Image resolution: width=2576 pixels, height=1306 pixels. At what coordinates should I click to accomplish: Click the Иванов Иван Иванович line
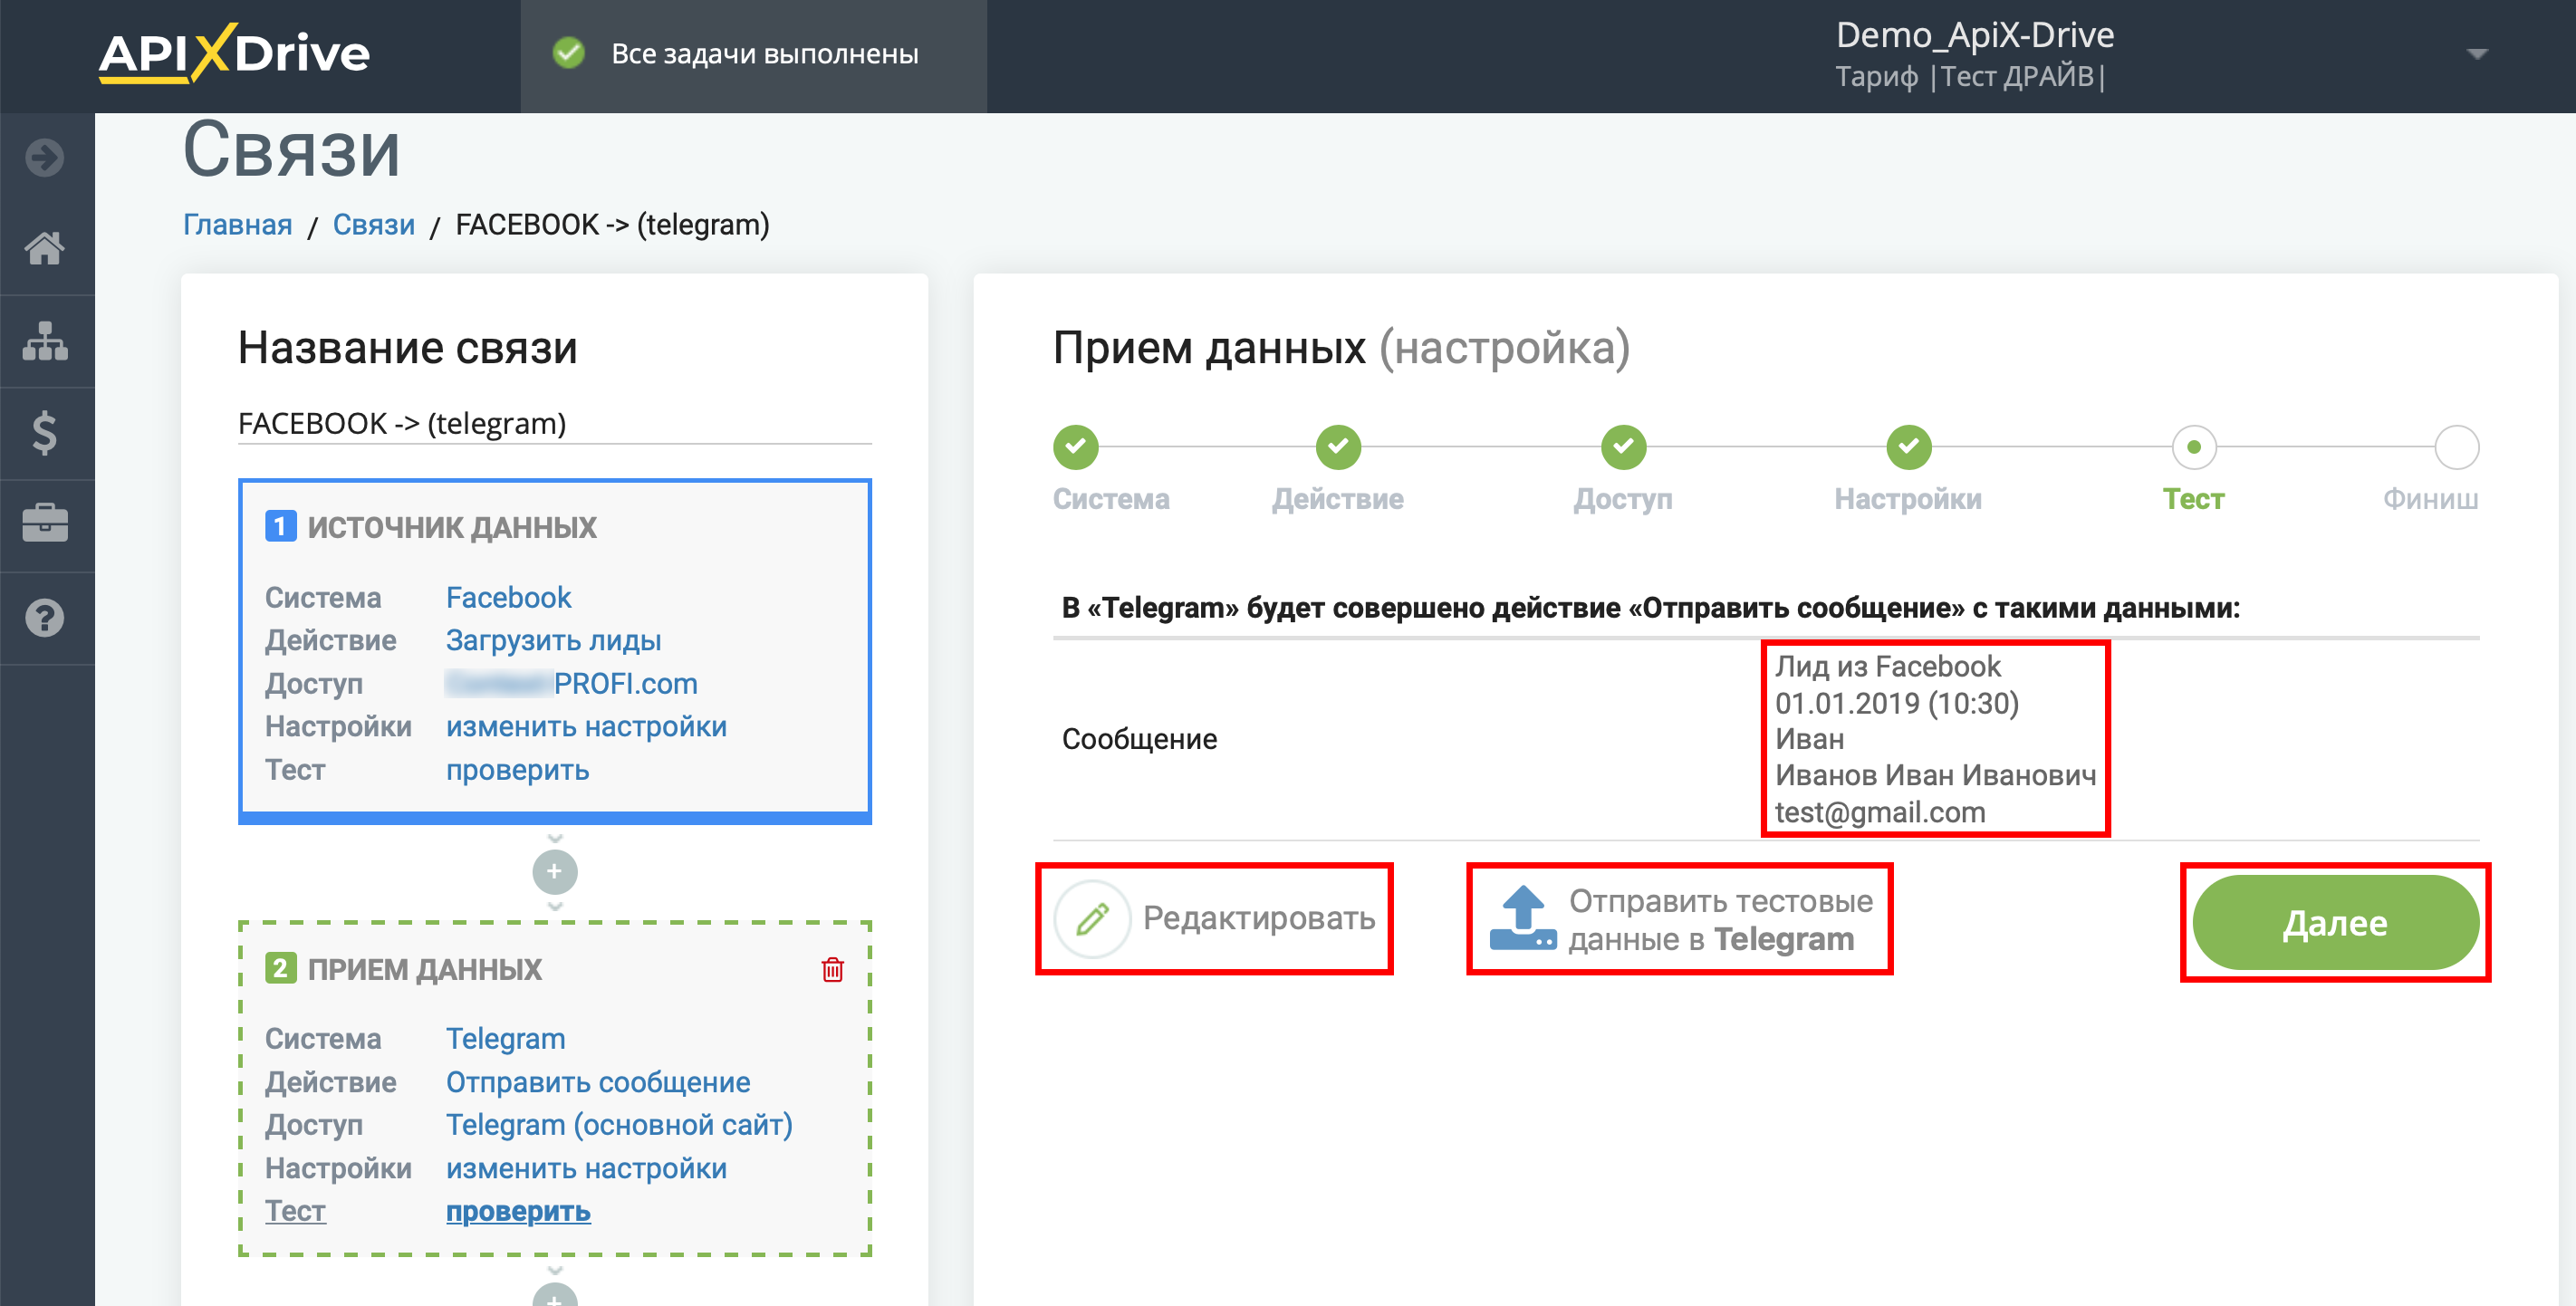1935,775
